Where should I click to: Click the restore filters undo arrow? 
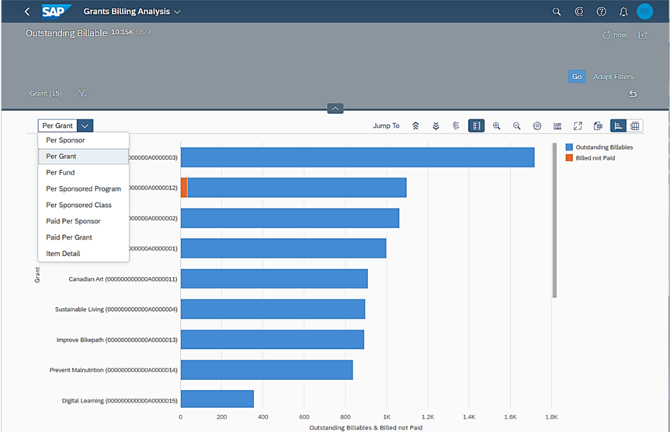click(x=633, y=93)
